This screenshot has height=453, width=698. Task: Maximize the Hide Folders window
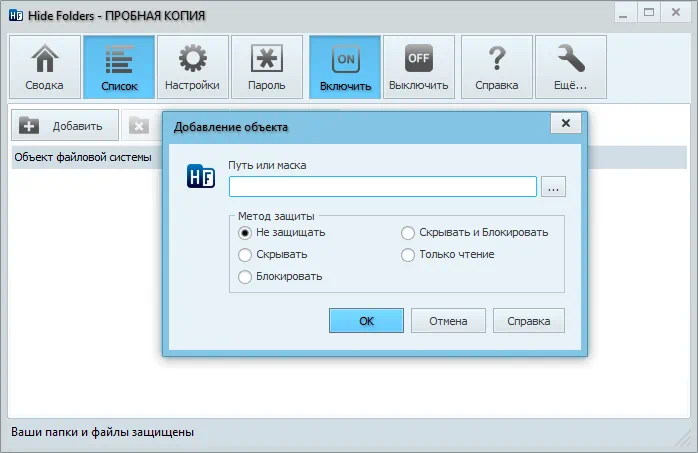coord(649,13)
